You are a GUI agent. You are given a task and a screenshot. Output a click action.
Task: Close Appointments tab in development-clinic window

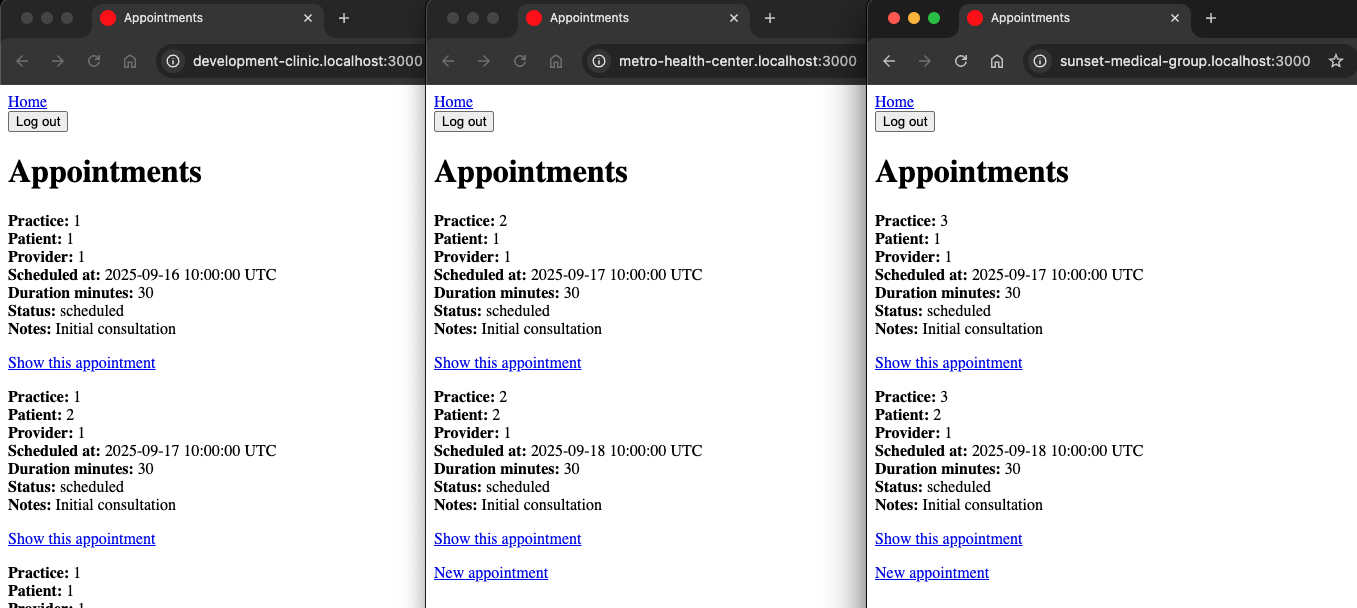point(308,18)
